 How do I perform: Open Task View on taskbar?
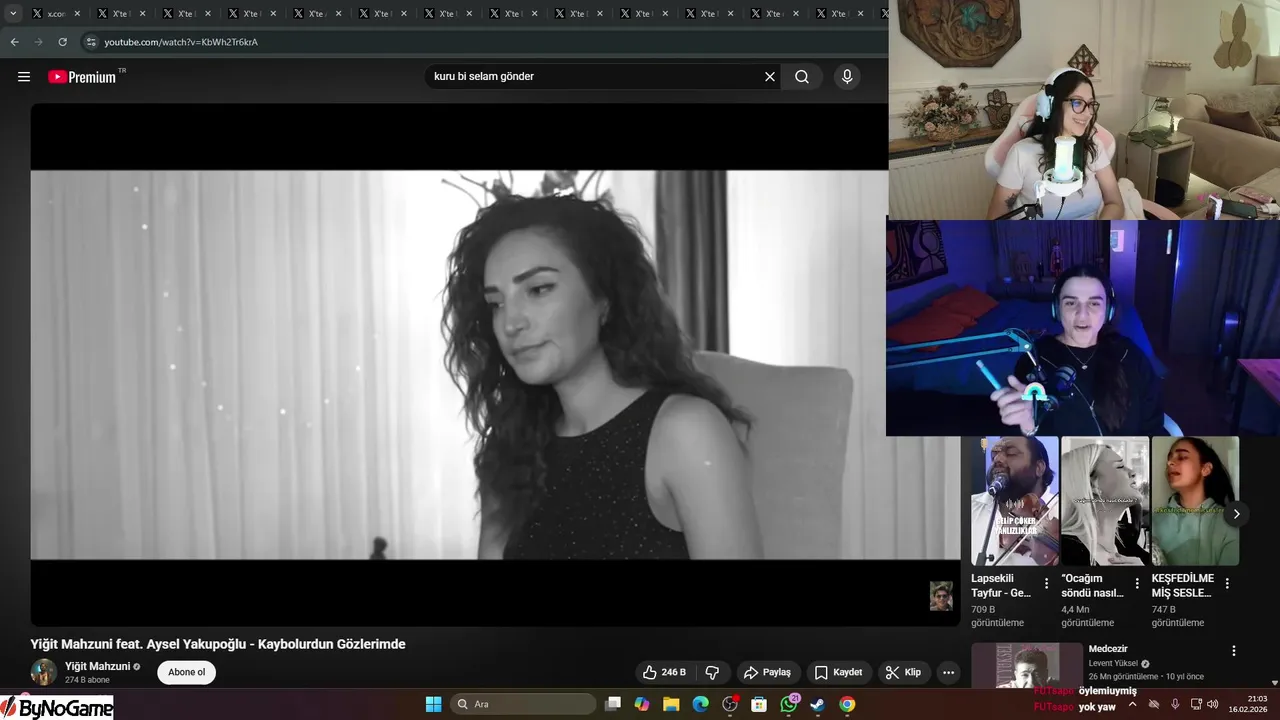(x=613, y=704)
